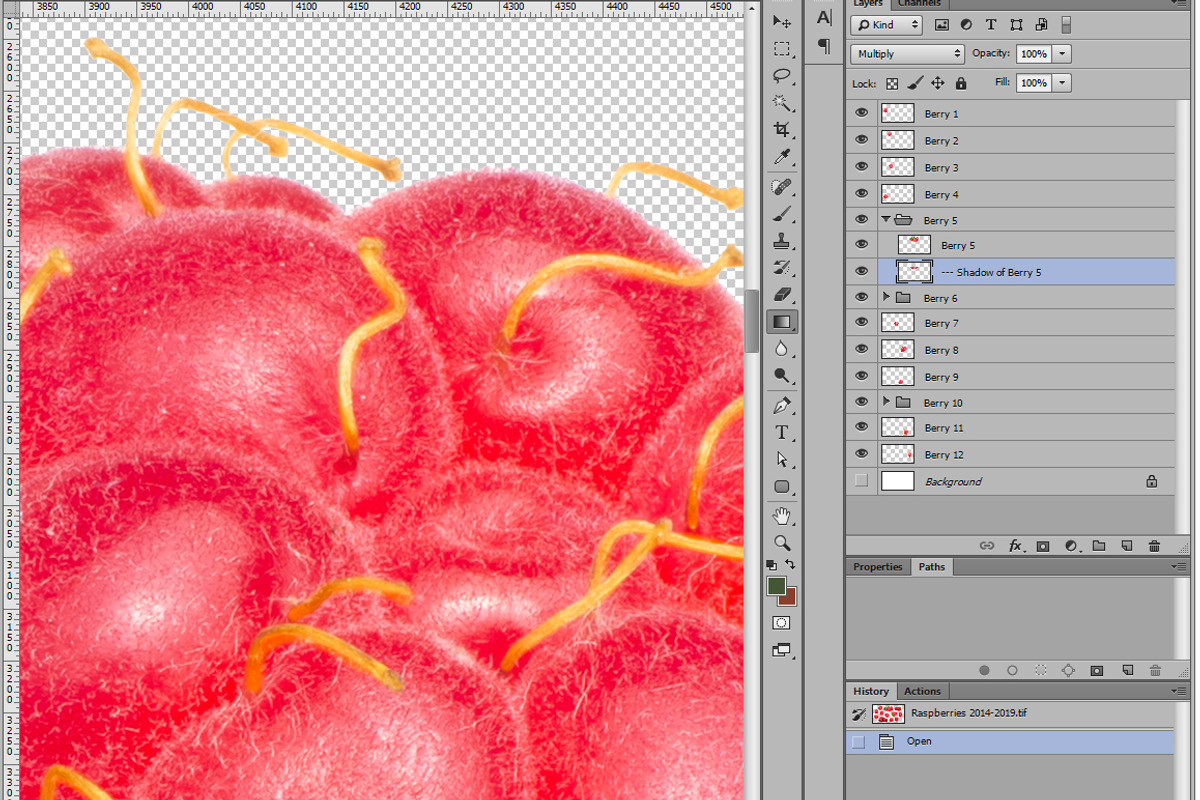Click Link layers icon

tap(987, 546)
